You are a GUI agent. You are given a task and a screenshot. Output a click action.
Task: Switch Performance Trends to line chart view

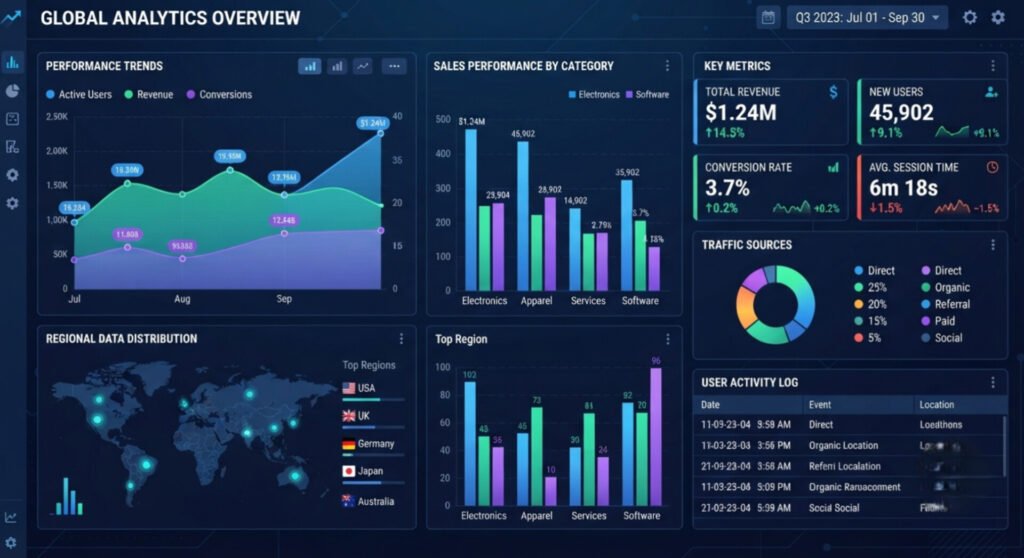363,66
